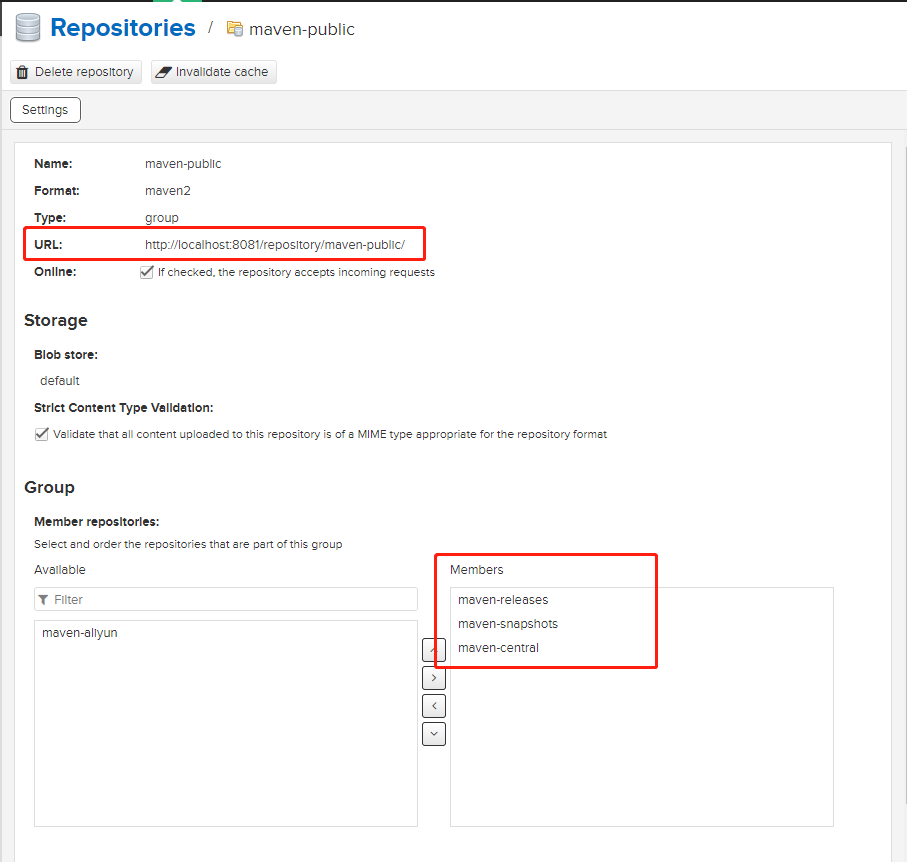The width and height of the screenshot is (907, 862).
Task: Select maven-releases in the Members list
Action: pyautogui.click(x=503, y=600)
